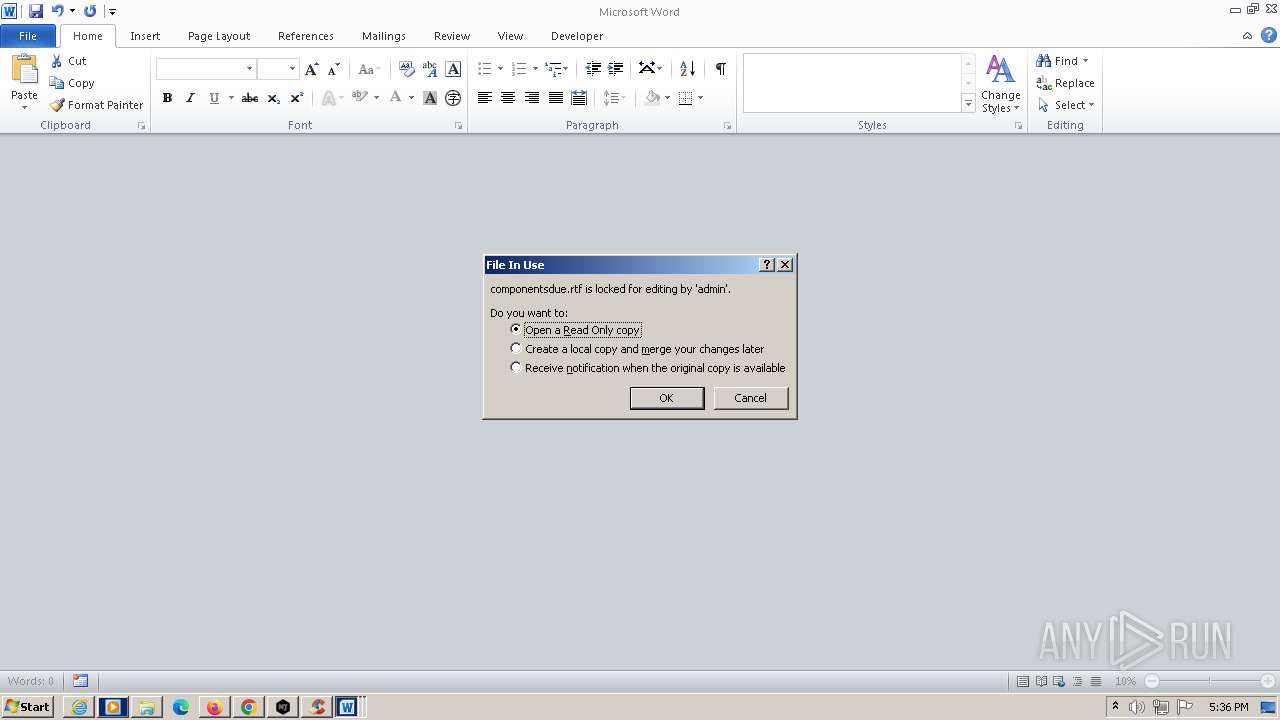
Task: Align text right
Action: [532, 98]
